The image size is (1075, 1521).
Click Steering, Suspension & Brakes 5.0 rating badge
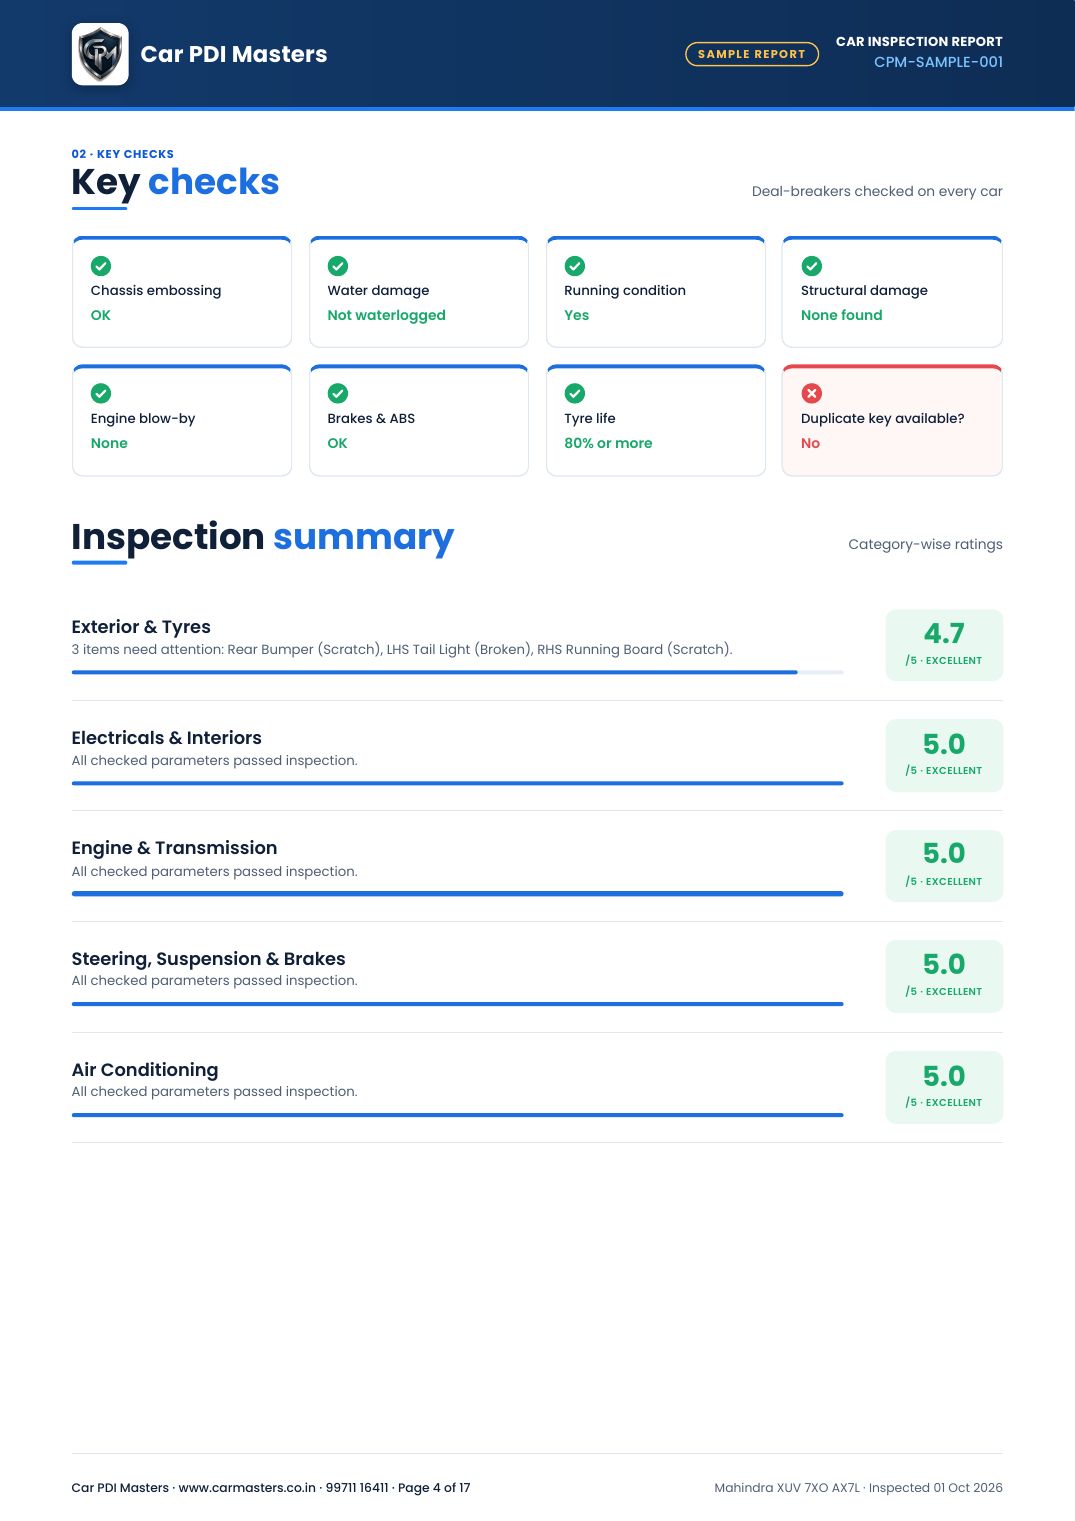(944, 976)
